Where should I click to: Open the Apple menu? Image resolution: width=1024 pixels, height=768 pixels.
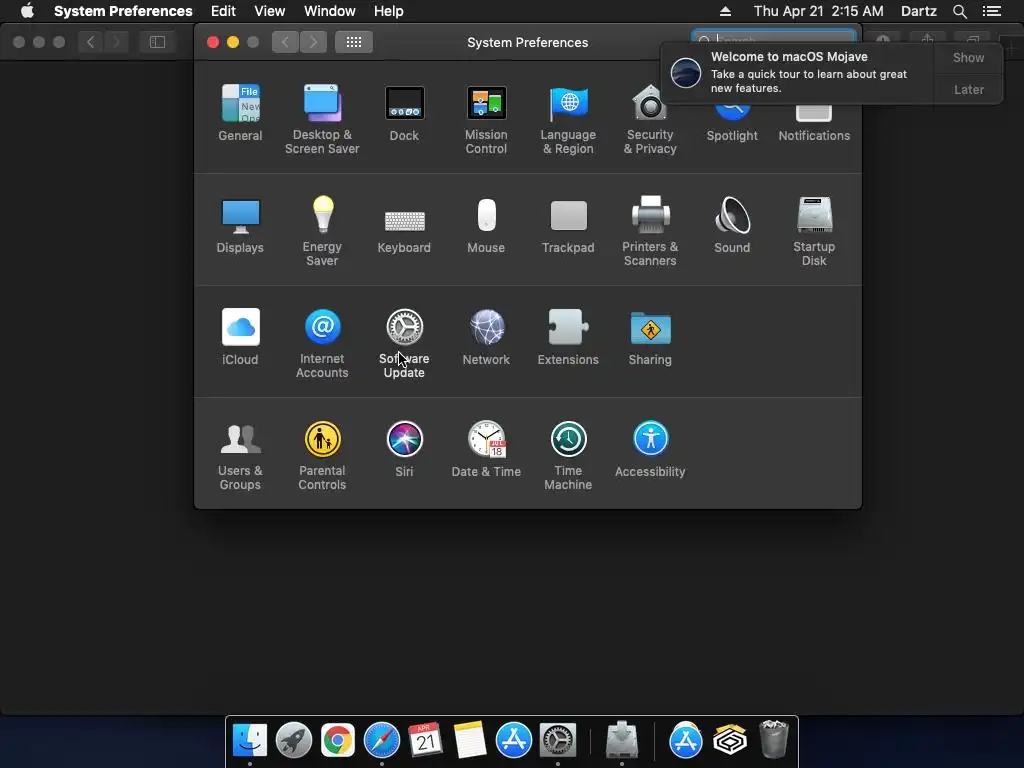27,11
